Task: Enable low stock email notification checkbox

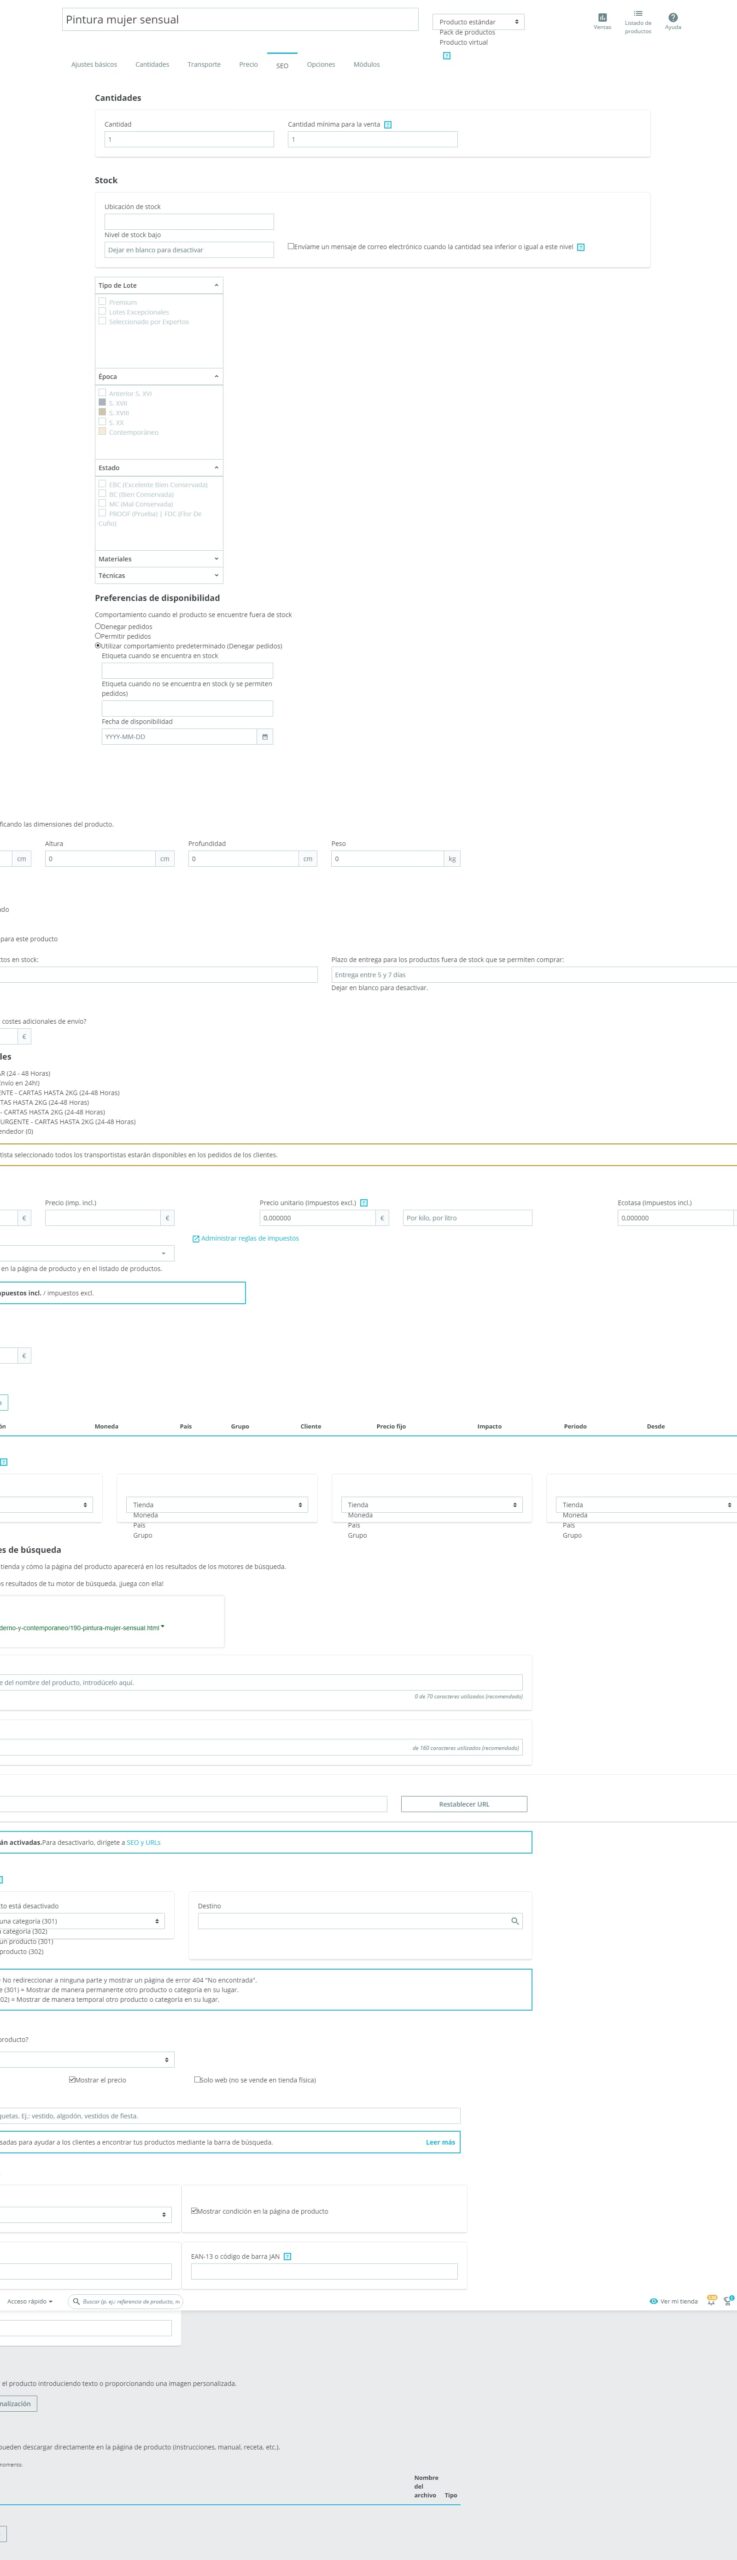Action: (x=291, y=246)
